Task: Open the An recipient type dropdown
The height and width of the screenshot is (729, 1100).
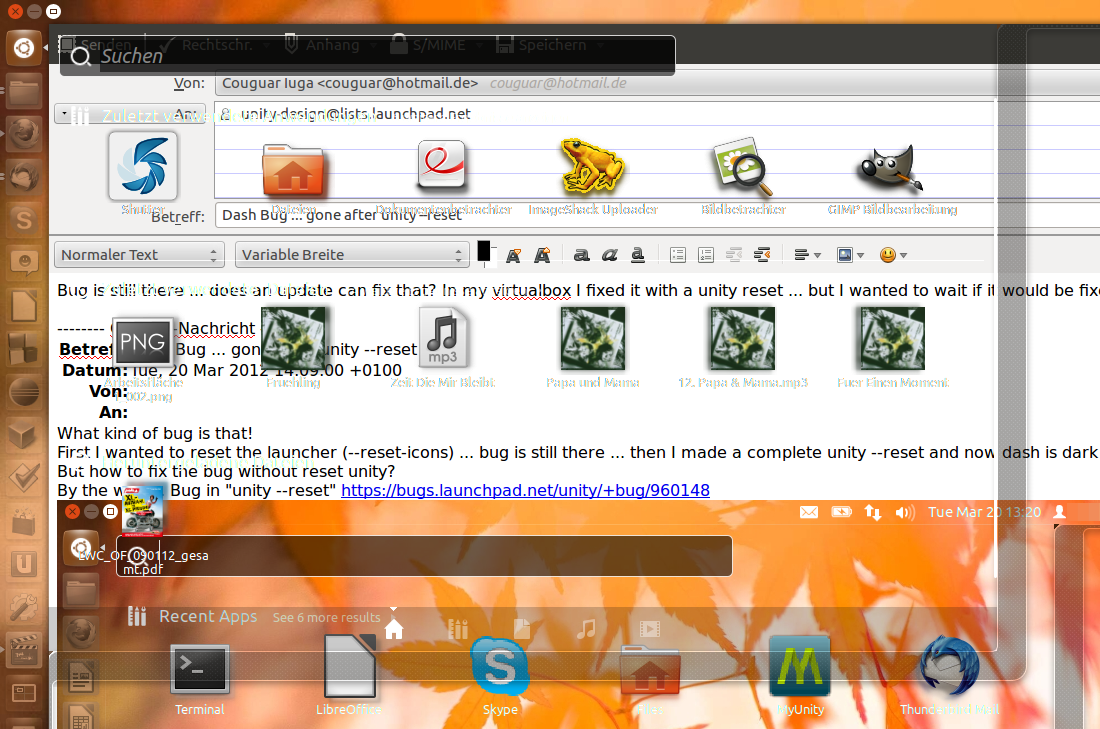Action: coord(129,114)
